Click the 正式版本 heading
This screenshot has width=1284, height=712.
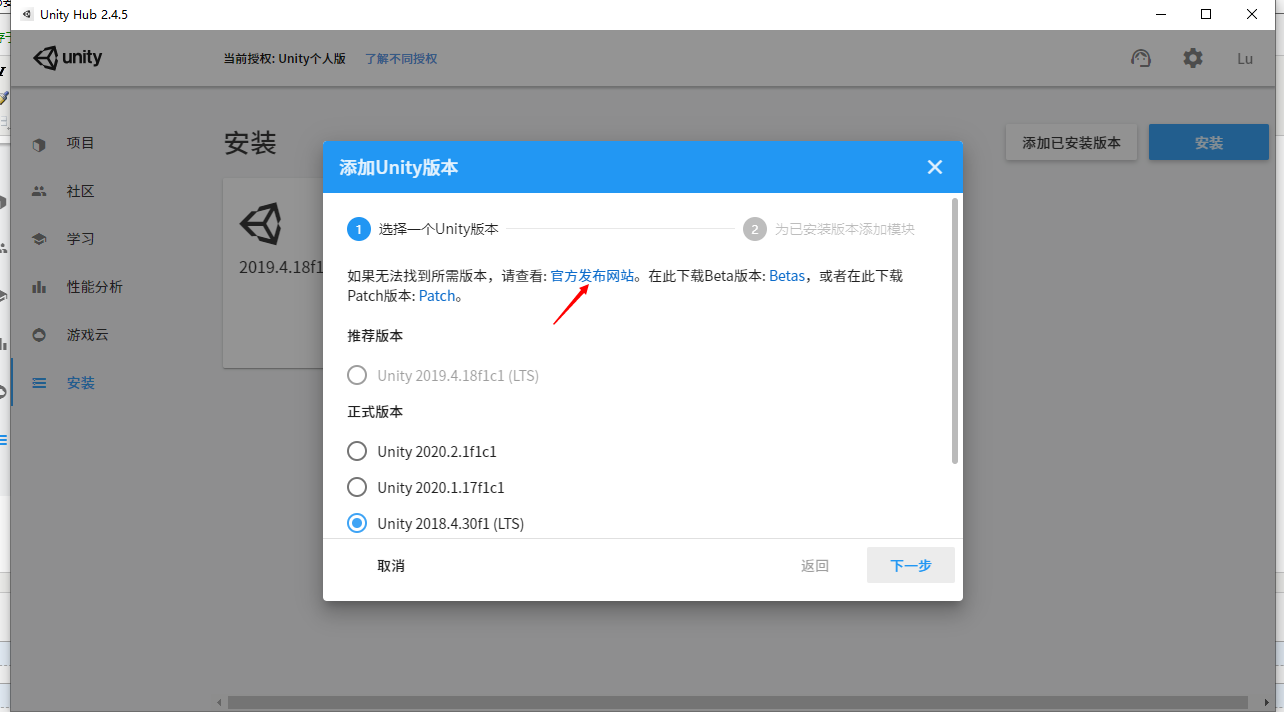click(375, 412)
